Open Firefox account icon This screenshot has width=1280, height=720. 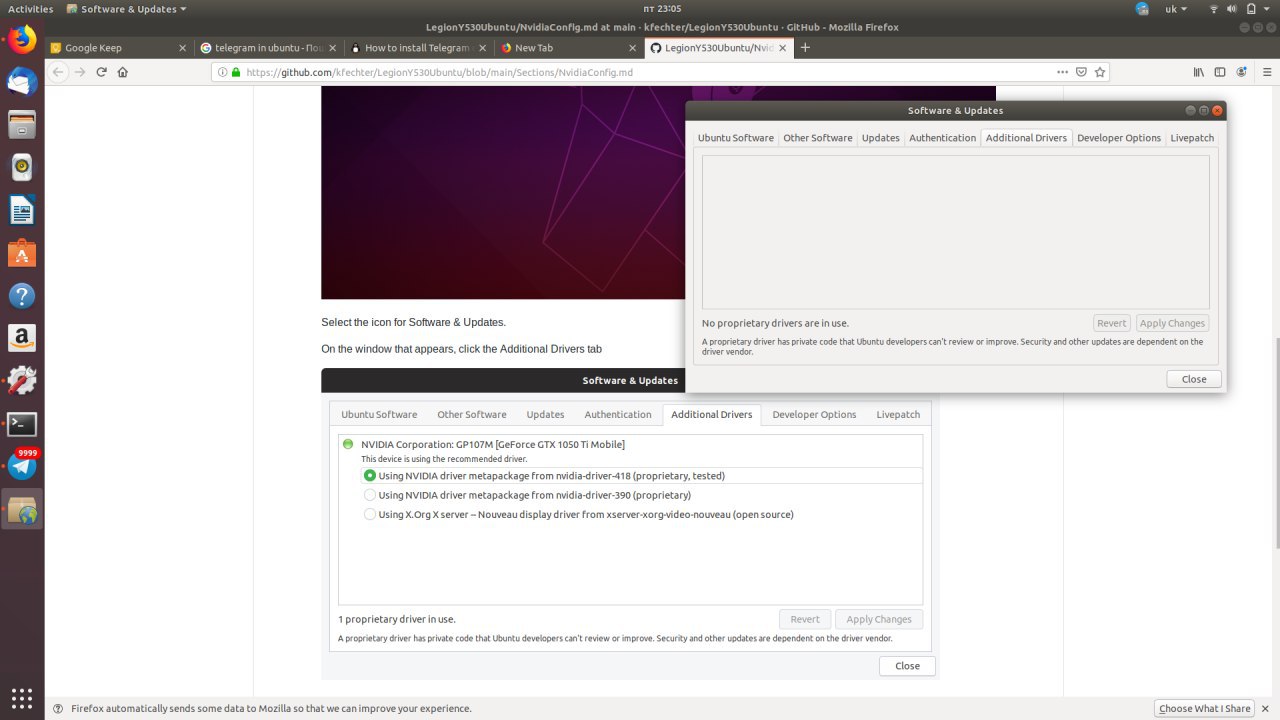pyautogui.click(x=1242, y=72)
